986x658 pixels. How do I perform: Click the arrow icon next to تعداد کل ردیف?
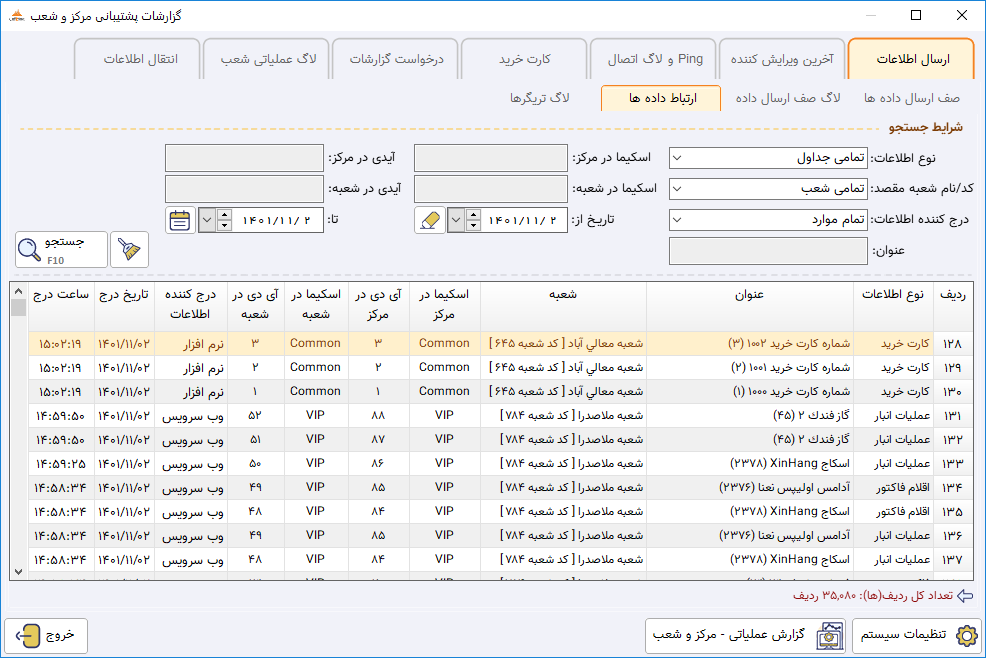[965, 596]
